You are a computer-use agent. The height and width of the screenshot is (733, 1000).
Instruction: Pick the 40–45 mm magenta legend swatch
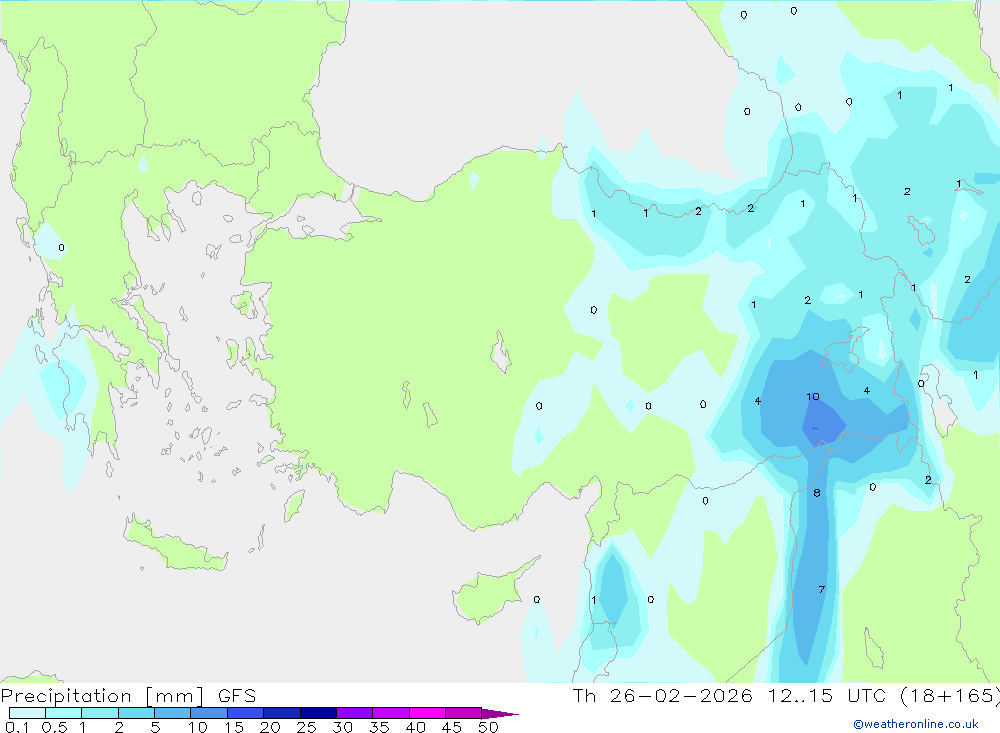(x=427, y=713)
